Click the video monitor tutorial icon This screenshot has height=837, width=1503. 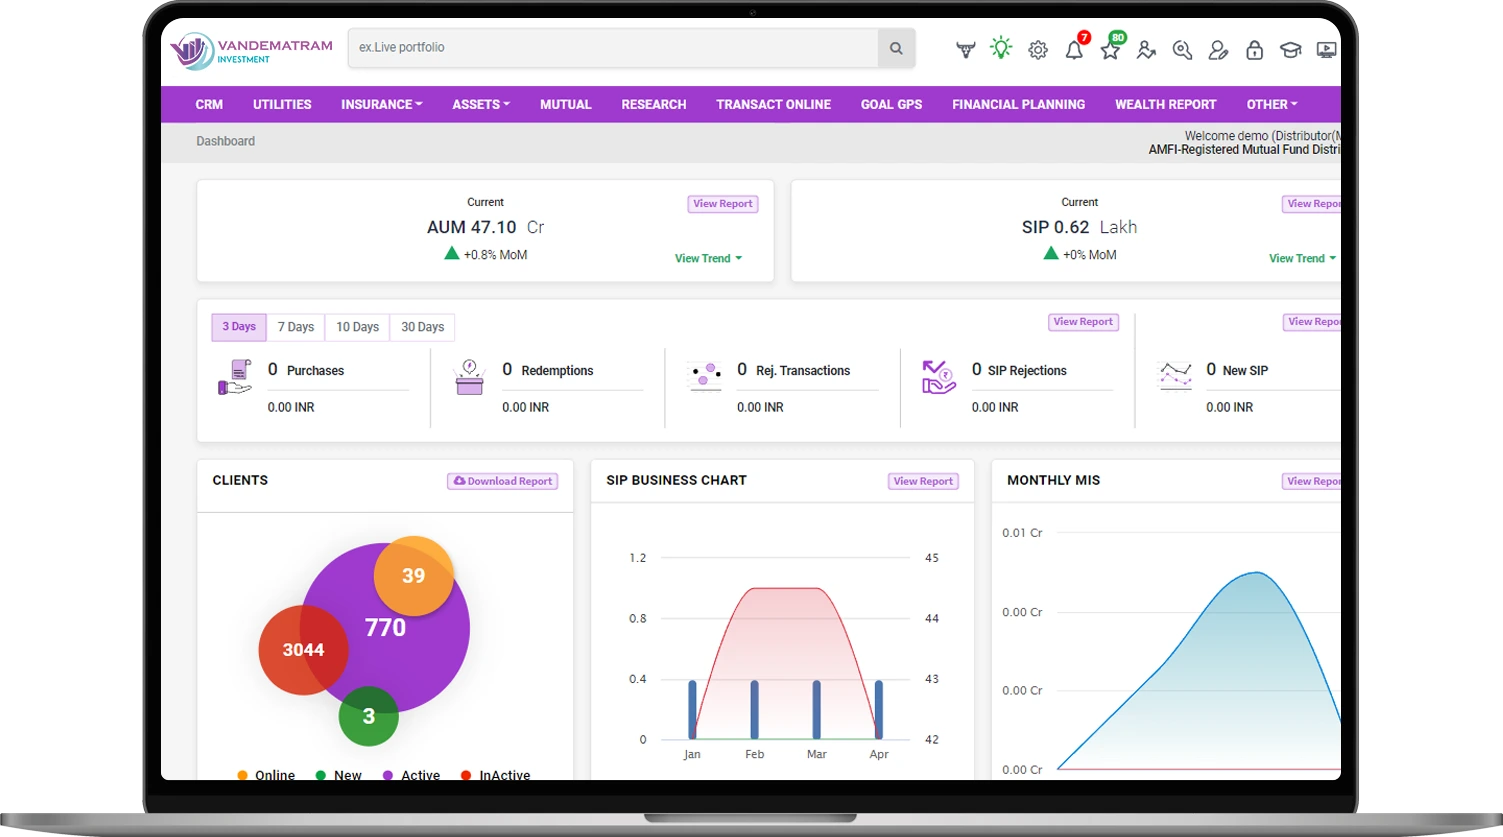[x=1327, y=50]
